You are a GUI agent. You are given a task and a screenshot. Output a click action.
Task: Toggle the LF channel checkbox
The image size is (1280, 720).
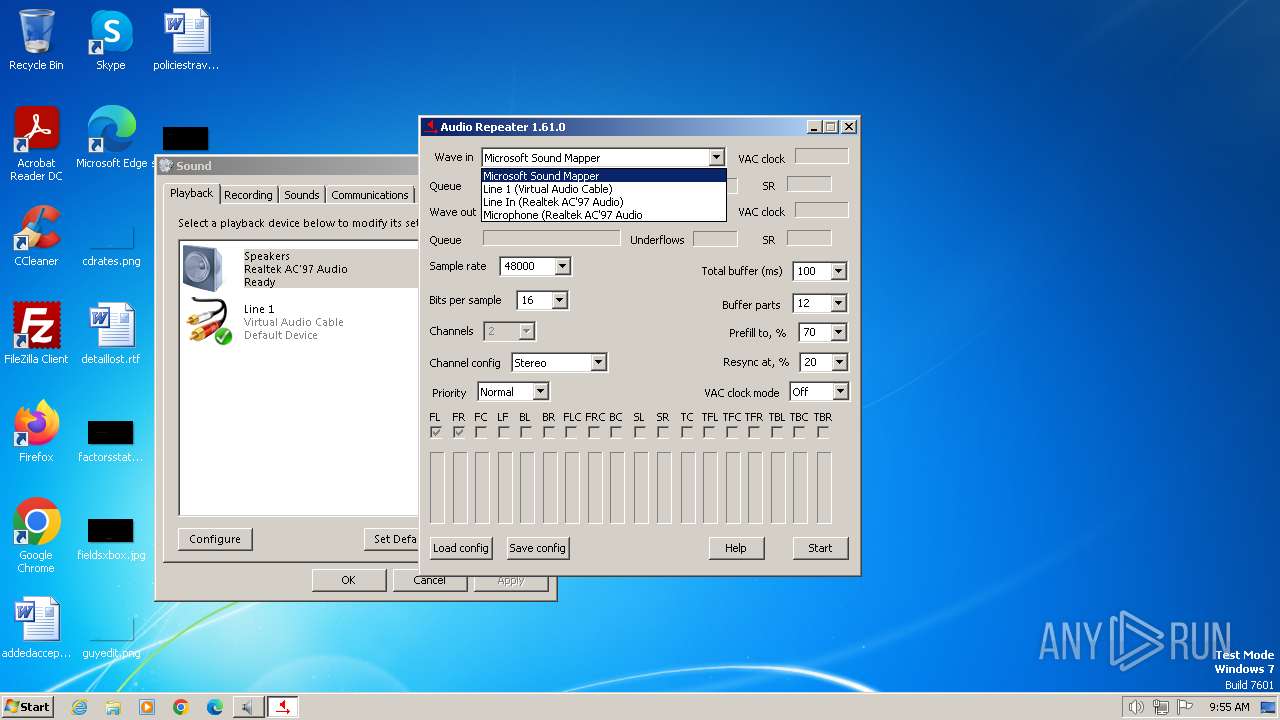pos(503,433)
